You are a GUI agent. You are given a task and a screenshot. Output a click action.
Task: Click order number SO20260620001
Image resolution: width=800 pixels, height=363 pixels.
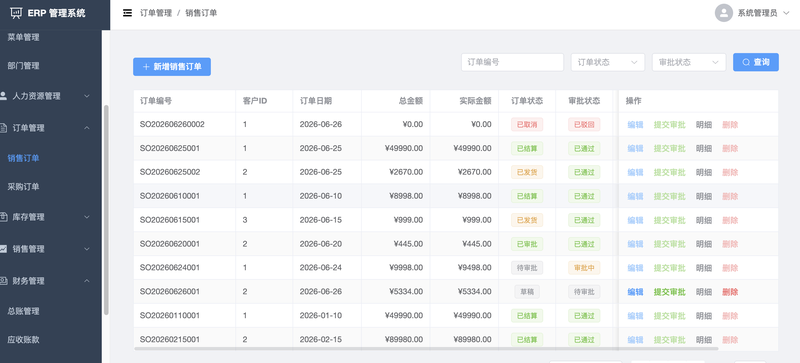click(x=170, y=244)
